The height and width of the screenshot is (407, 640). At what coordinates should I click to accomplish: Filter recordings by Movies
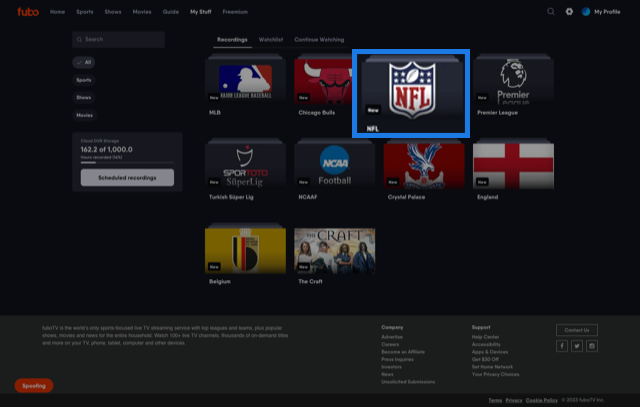click(x=85, y=116)
